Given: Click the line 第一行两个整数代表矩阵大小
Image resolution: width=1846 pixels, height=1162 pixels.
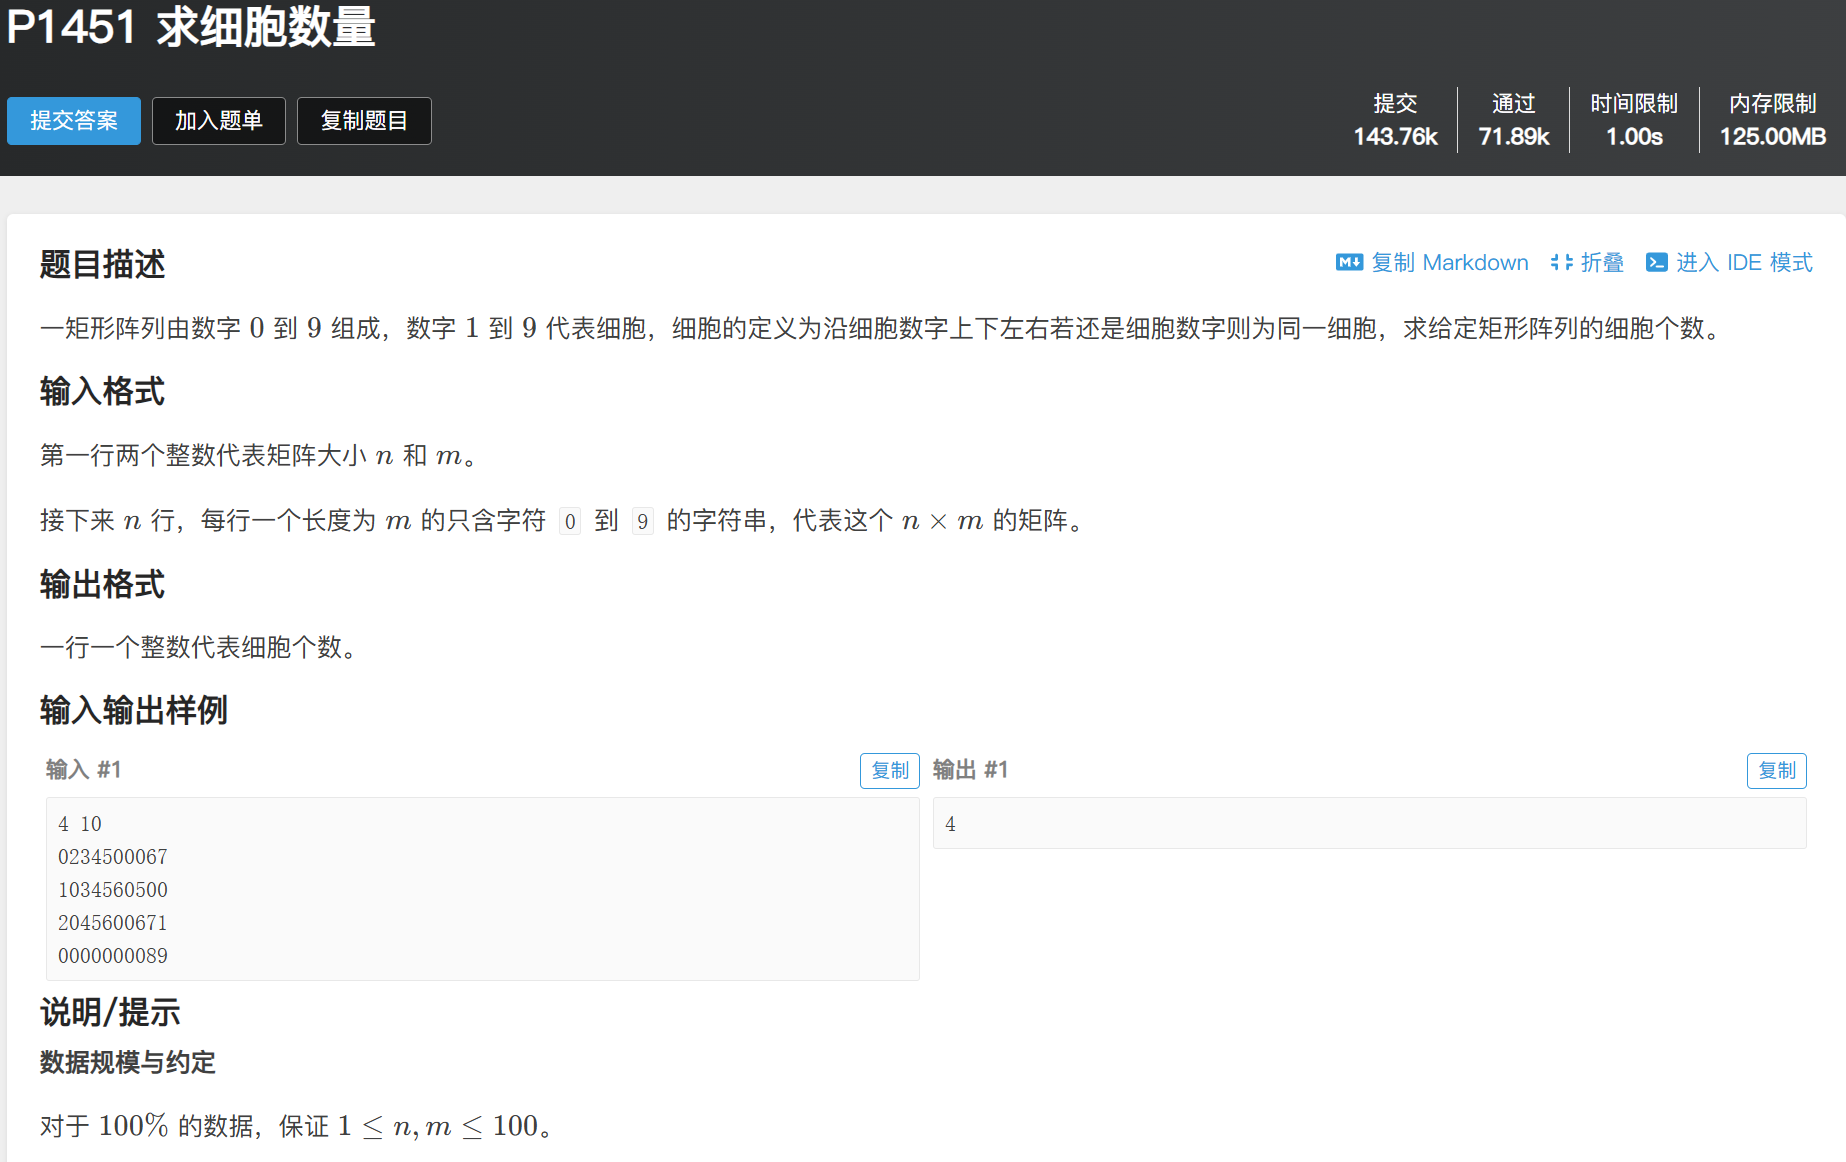Looking at the screenshot, I should (261, 456).
